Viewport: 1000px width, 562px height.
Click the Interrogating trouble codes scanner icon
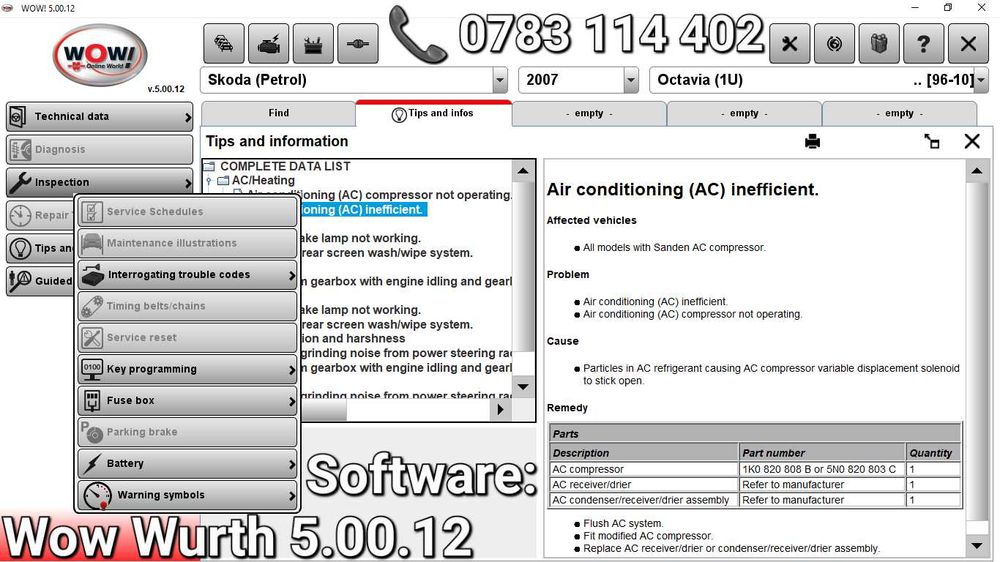93,275
